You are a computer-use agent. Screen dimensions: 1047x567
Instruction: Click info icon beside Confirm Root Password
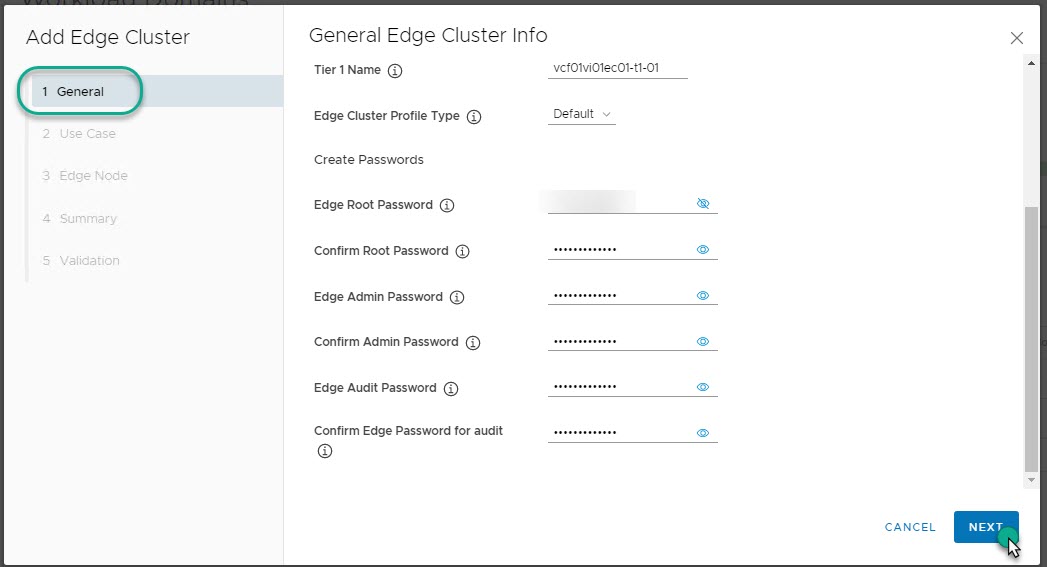tap(462, 252)
